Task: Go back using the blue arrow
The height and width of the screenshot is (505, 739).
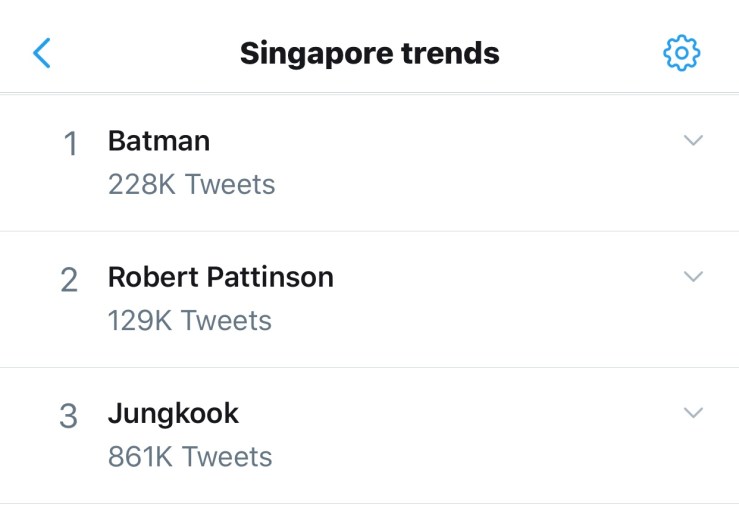Action: tap(41, 52)
